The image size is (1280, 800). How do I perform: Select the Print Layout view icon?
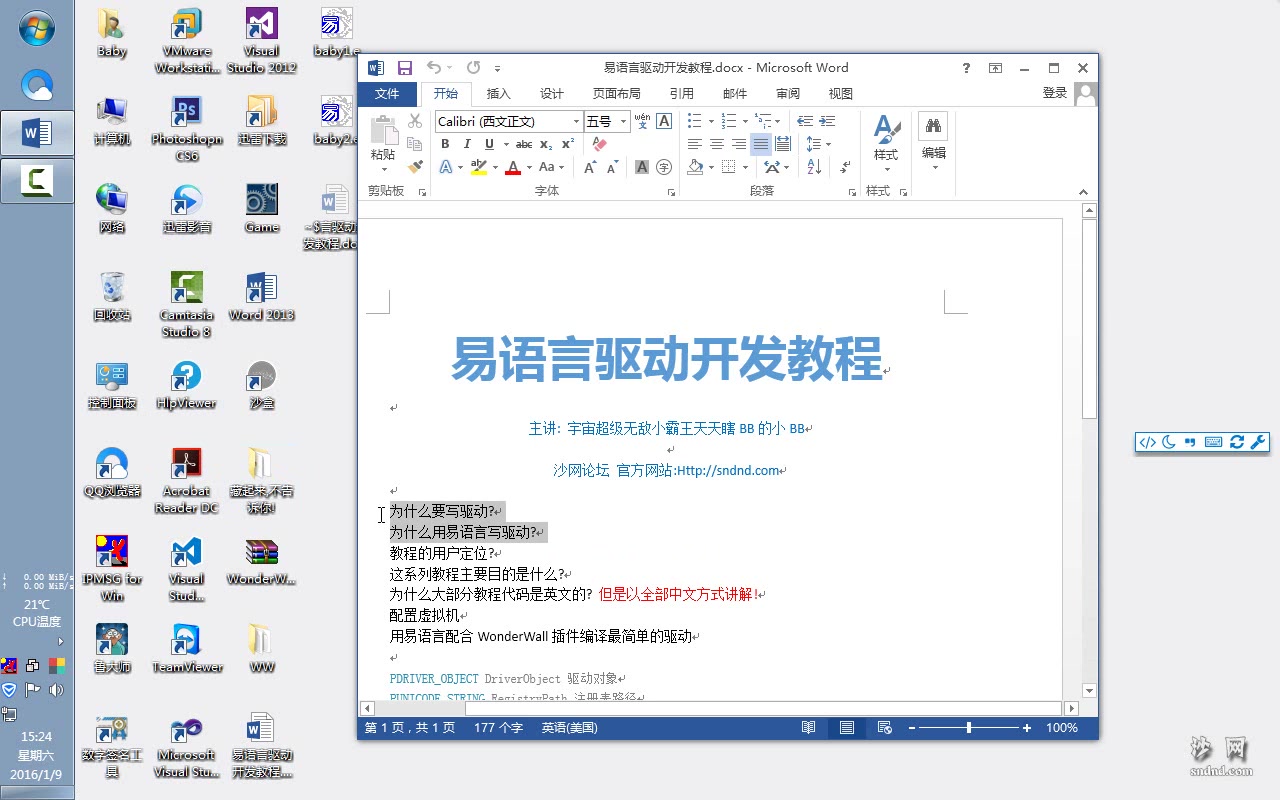pyautogui.click(x=845, y=727)
